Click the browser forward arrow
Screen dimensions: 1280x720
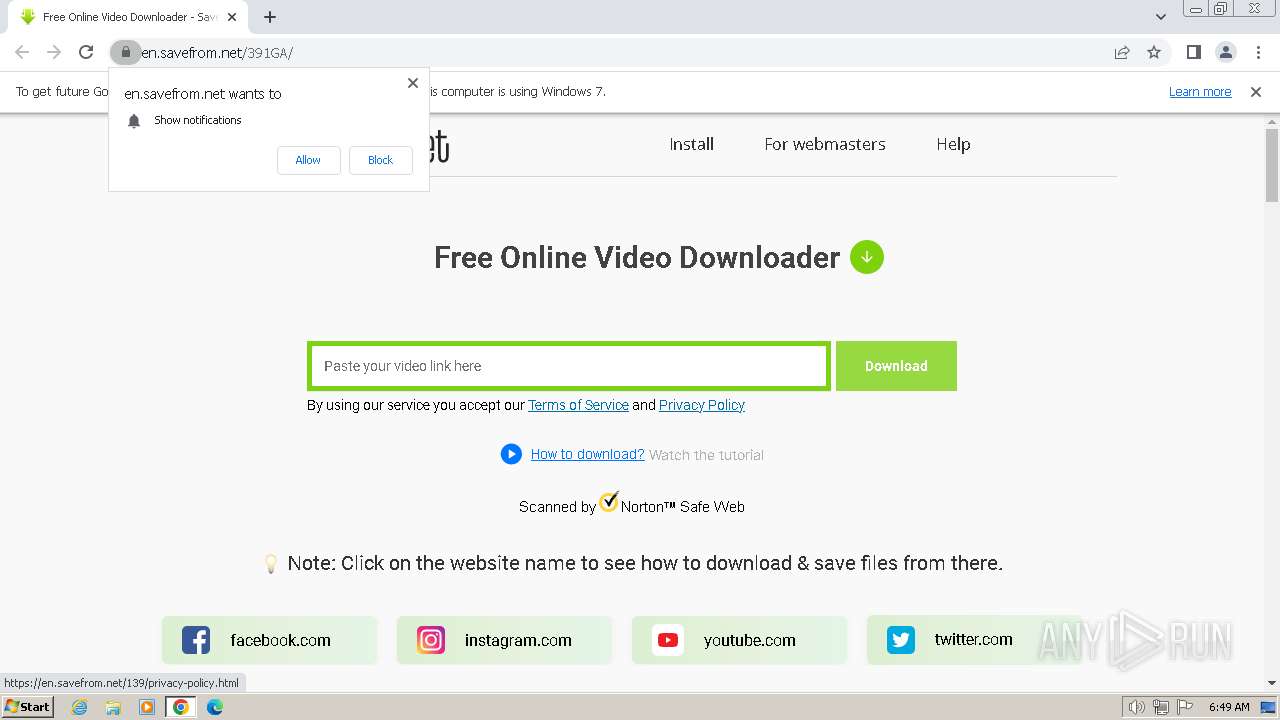coord(54,52)
